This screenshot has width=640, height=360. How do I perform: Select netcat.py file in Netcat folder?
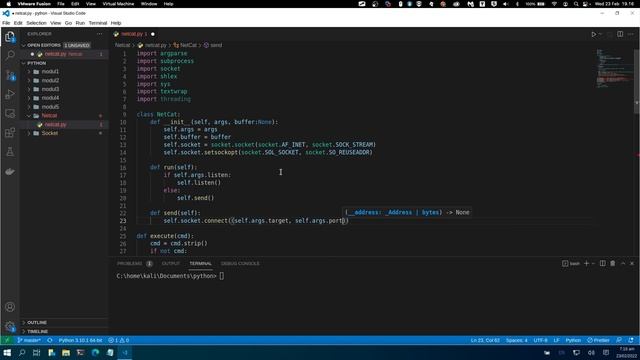pyautogui.click(x=56, y=124)
